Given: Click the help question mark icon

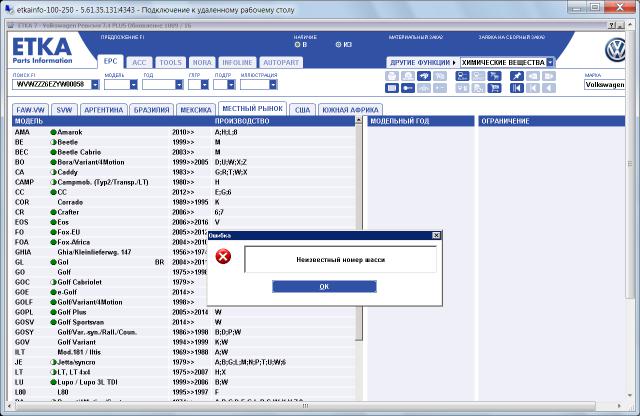Looking at the screenshot, I should [x=611, y=25].
